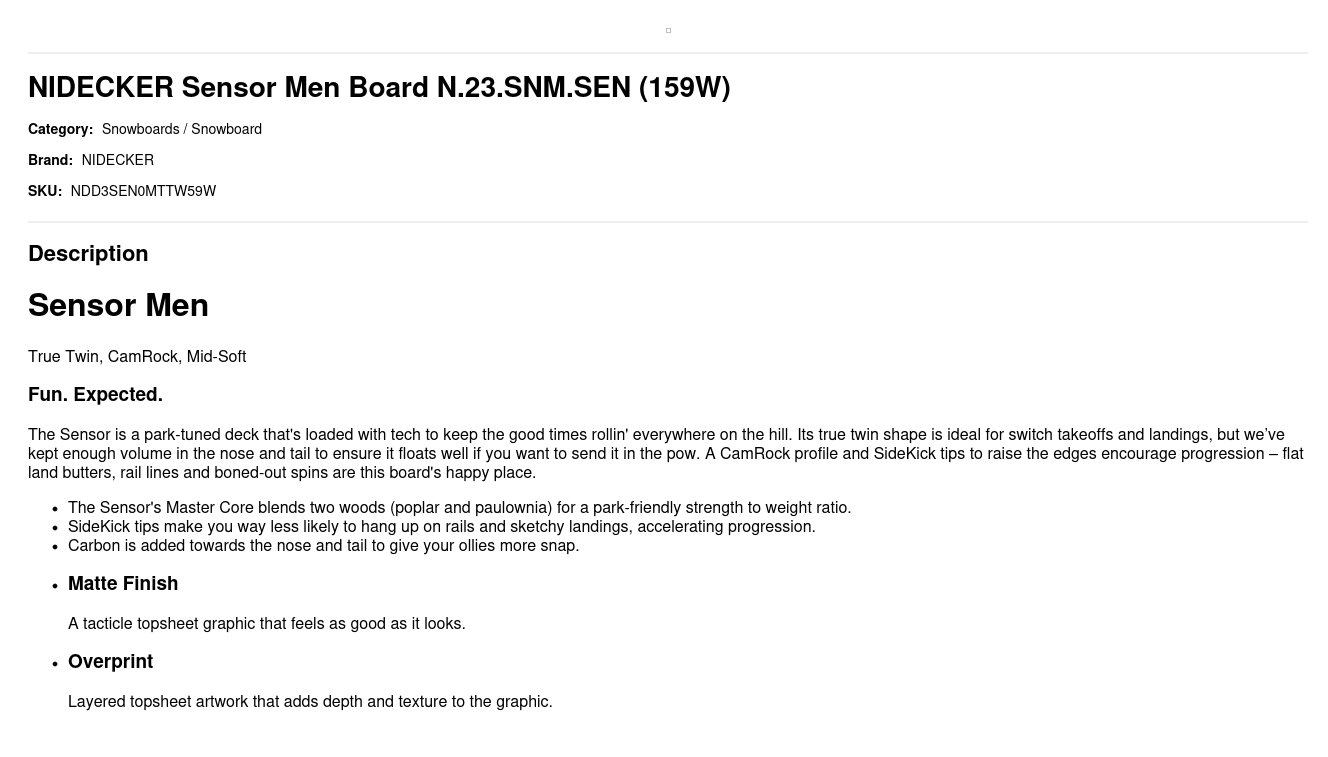
Task: Click the Sensor Men heading
Action: [x=118, y=306]
